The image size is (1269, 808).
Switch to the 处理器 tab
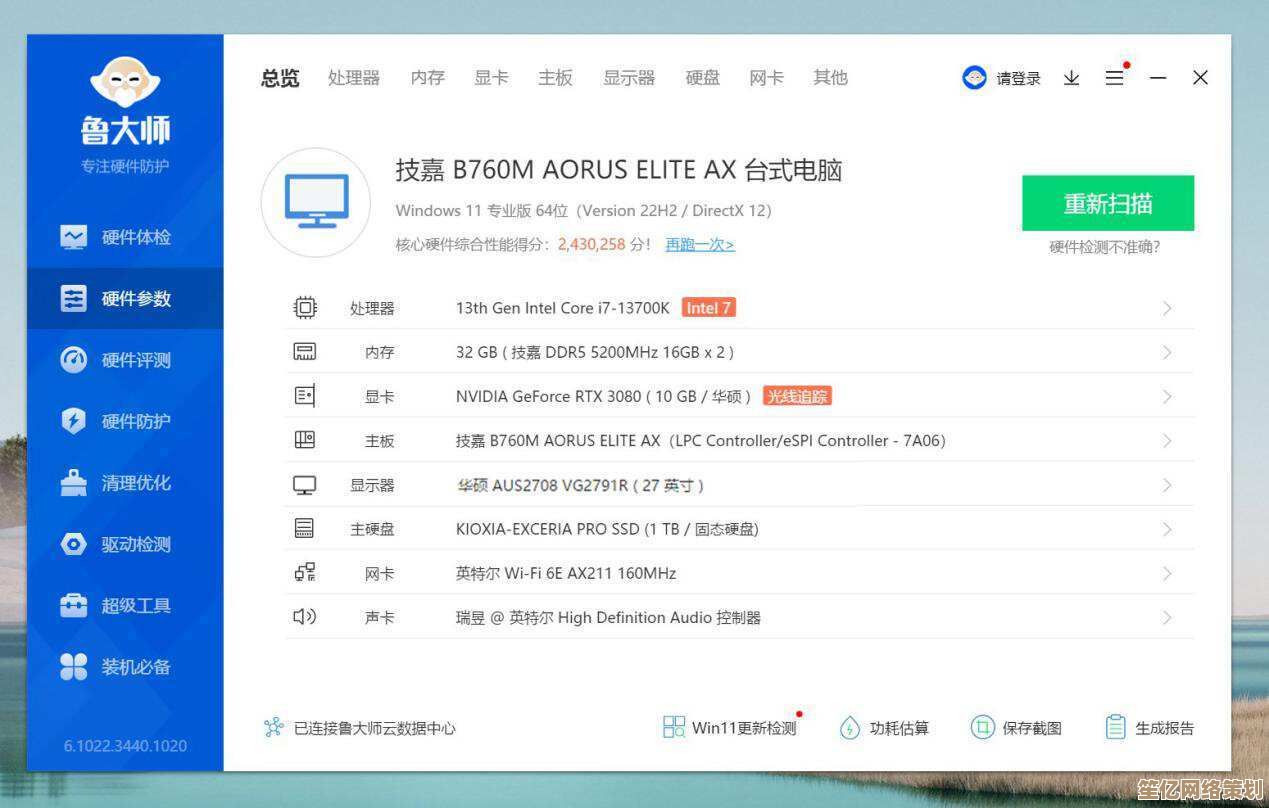[354, 78]
